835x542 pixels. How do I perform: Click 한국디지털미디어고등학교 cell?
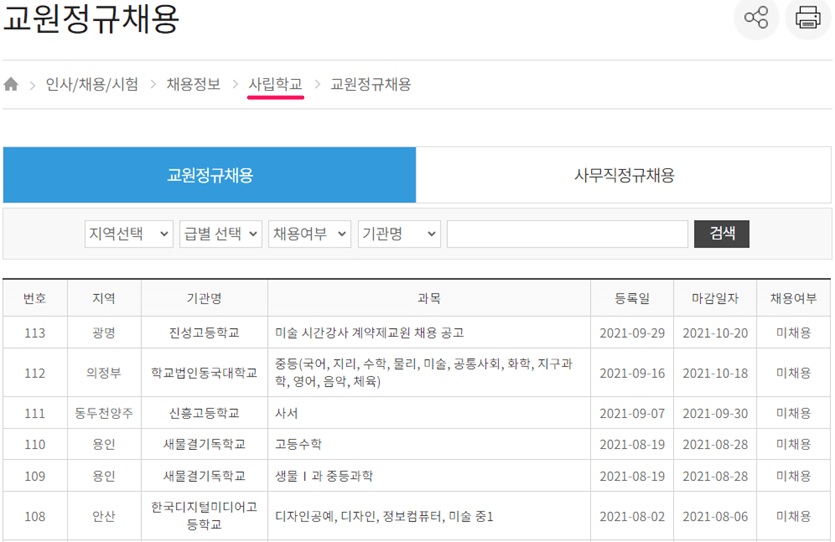click(x=204, y=516)
